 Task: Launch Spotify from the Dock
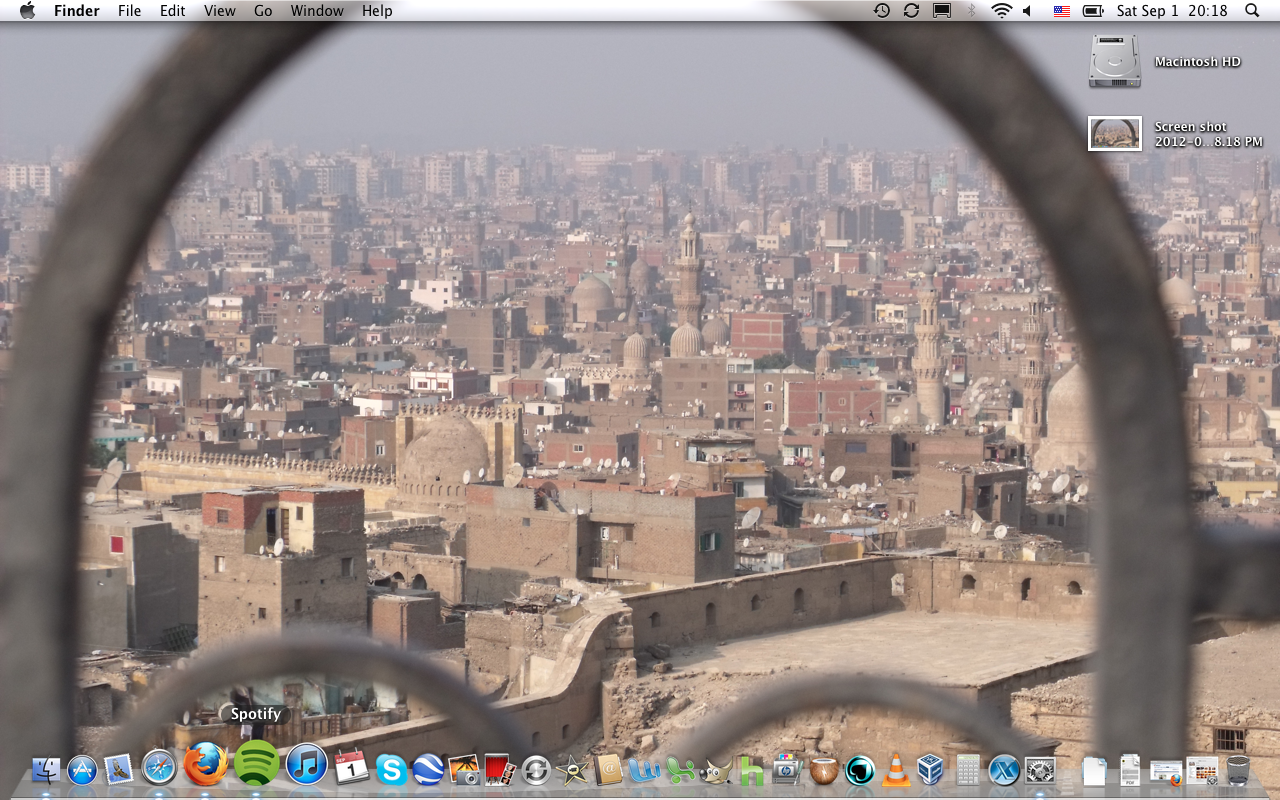257,763
